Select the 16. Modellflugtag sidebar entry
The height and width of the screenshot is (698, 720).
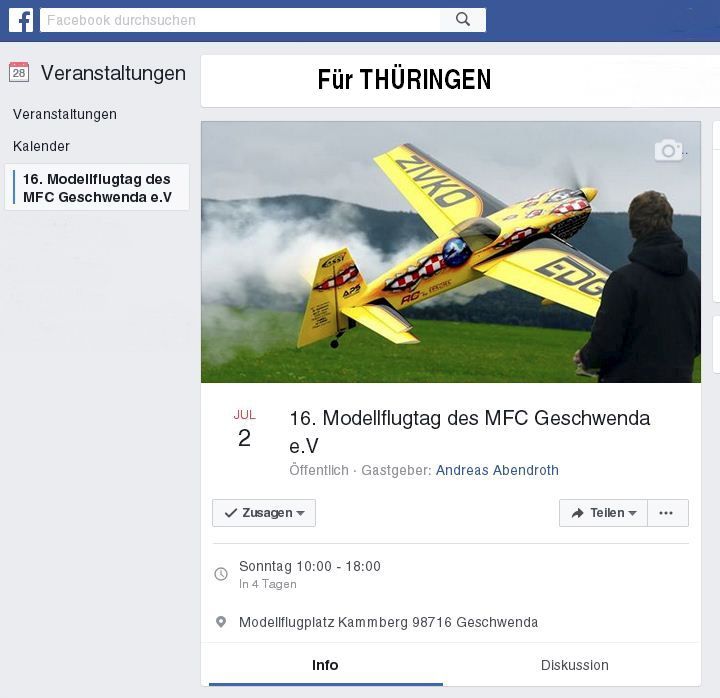[97, 187]
